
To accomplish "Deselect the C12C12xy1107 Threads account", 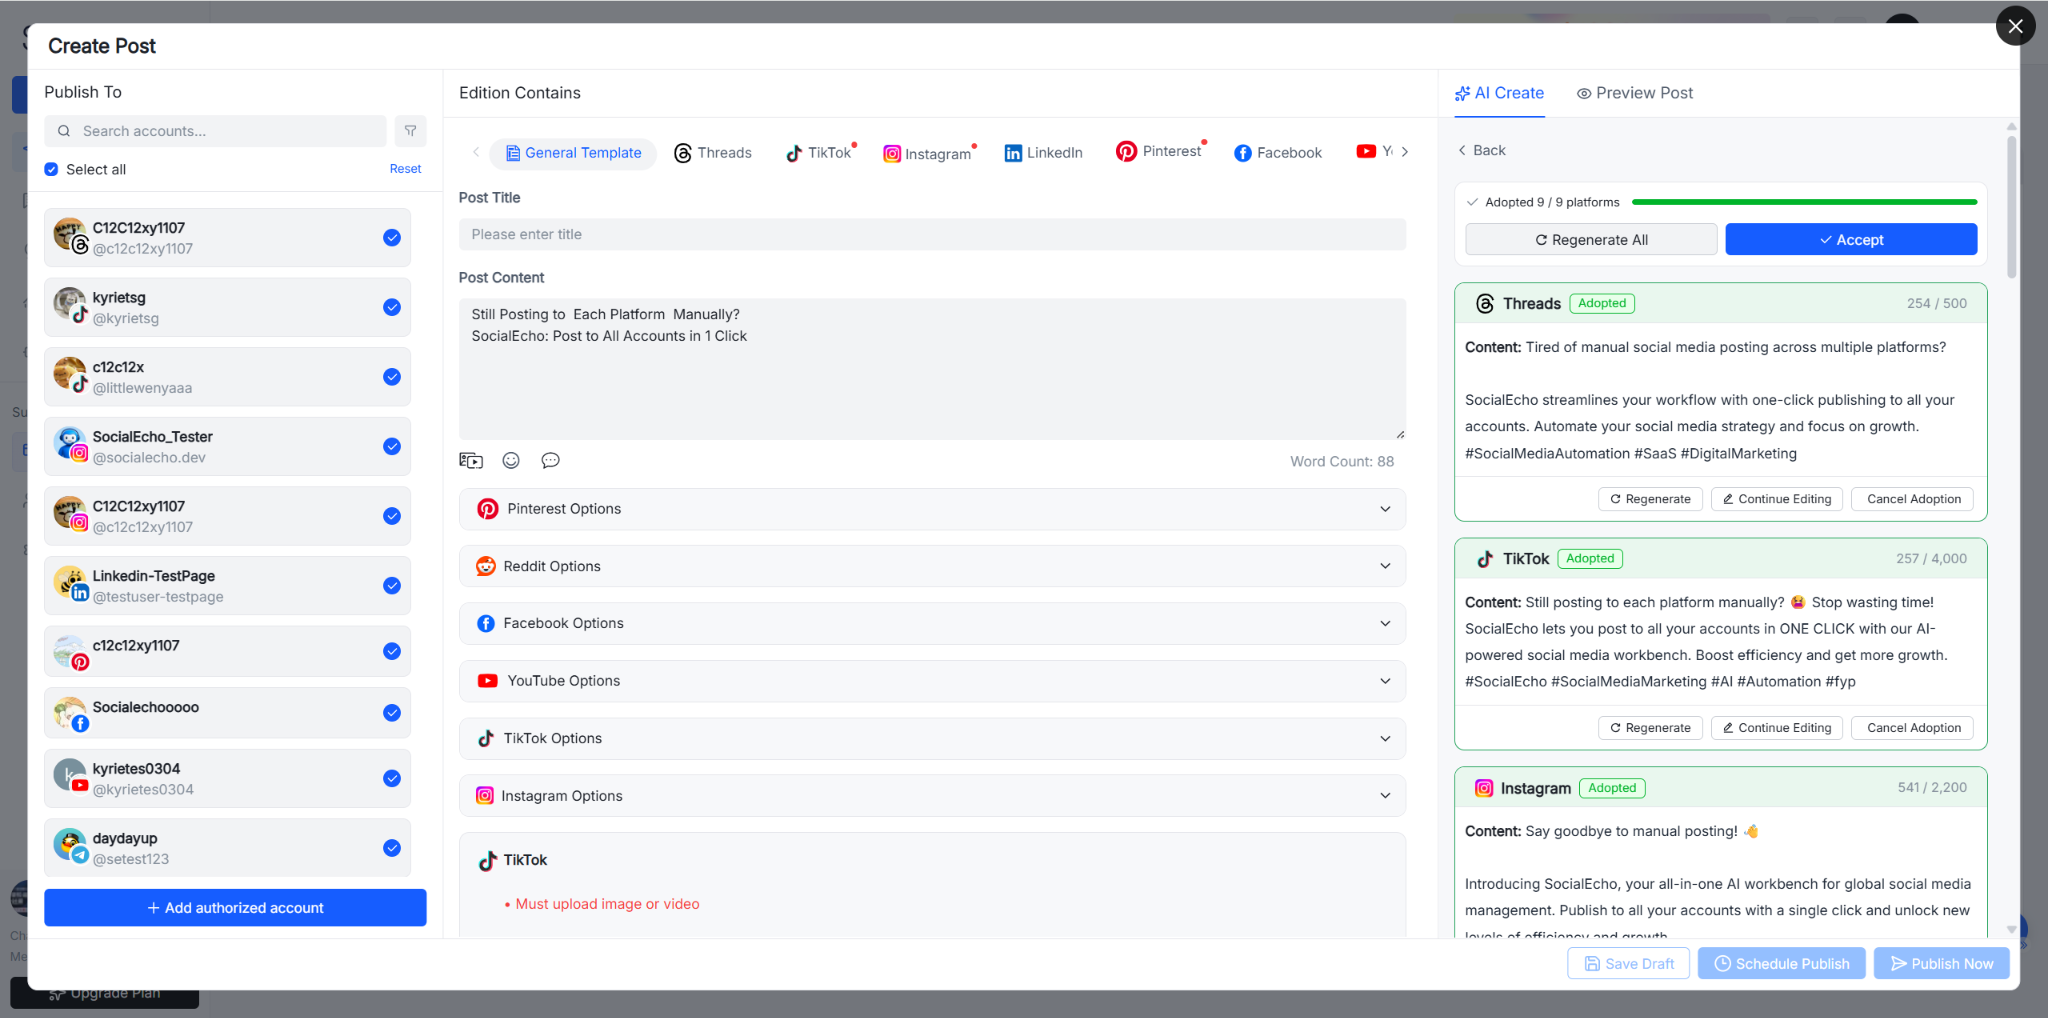I will pos(392,238).
